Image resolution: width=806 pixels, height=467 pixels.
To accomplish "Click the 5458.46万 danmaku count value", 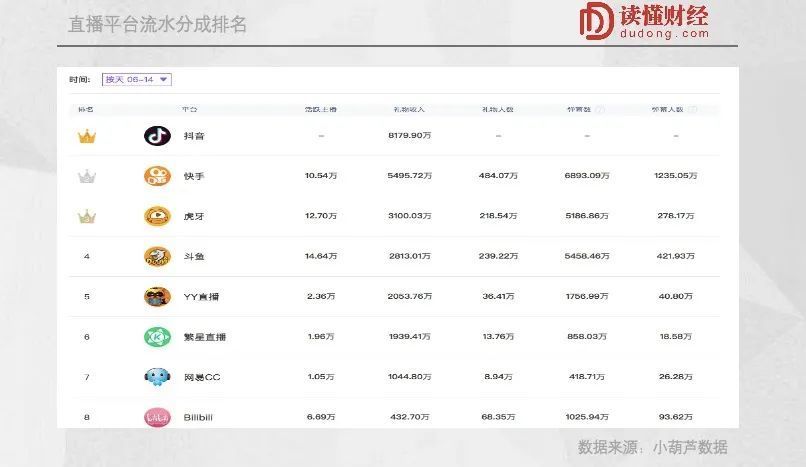I will [587, 256].
